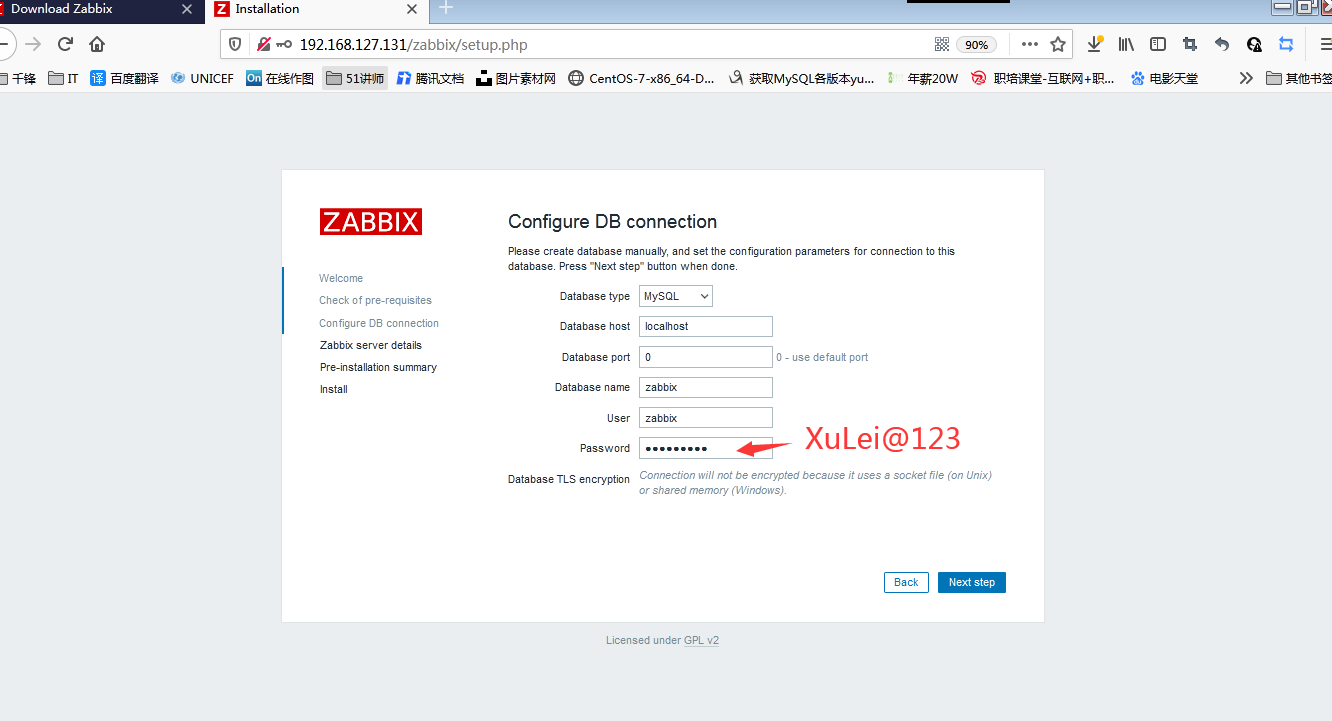Select the Installation tab

pos(316,9)
